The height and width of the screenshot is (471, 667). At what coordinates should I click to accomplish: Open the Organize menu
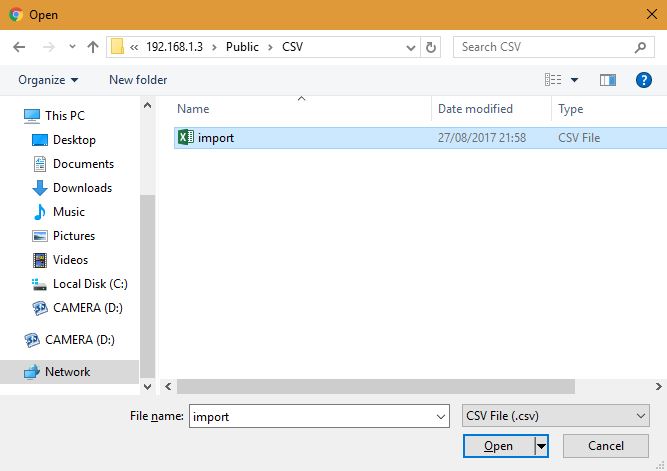[47, 80]
